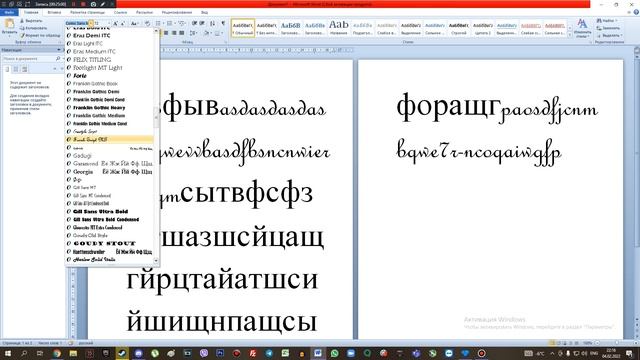Viewport: 640px width, 360px height.
Task: Click the Вырезать cut button
Action: [31, 20]
